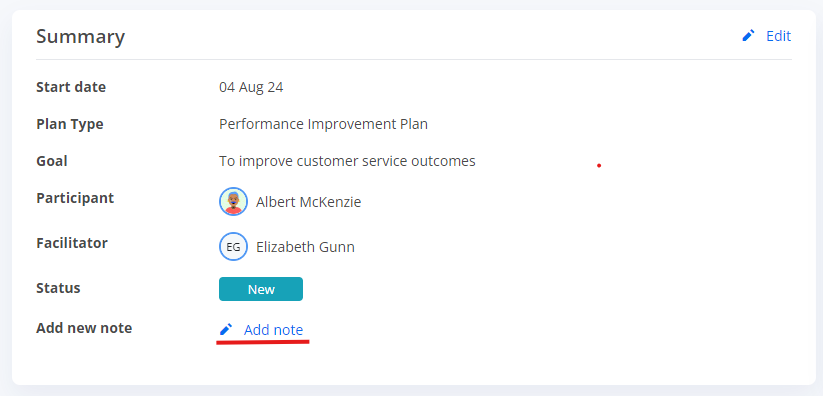This screenshot has height=396, width=823.
Task: Click the EG initials avatar
Action: point(233,247)
